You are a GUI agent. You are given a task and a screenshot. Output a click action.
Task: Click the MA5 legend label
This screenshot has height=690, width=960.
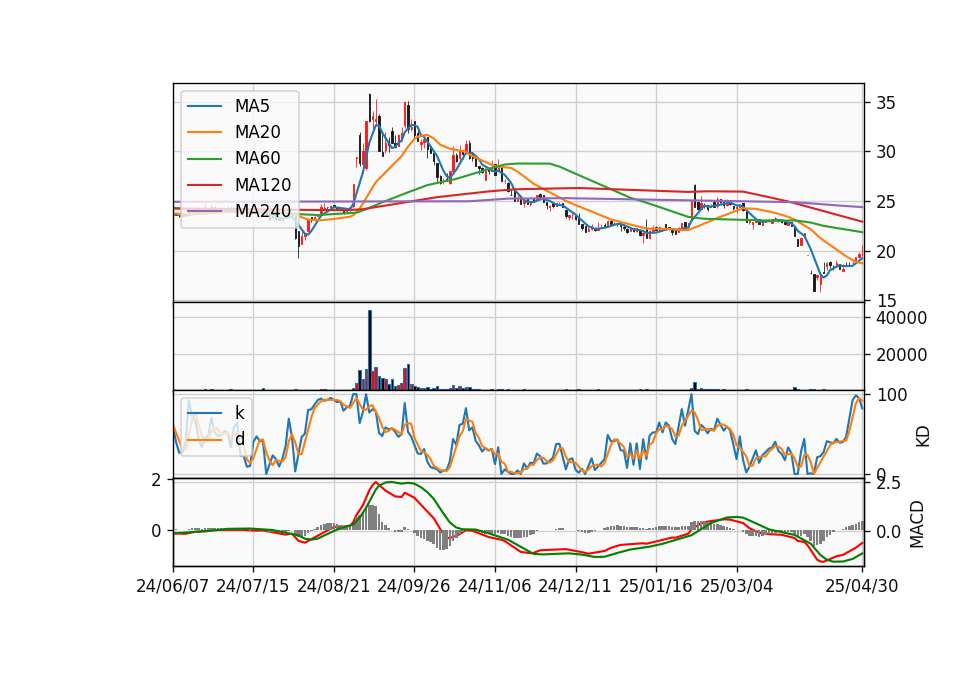pyautogui.click(x=252, y=106)
